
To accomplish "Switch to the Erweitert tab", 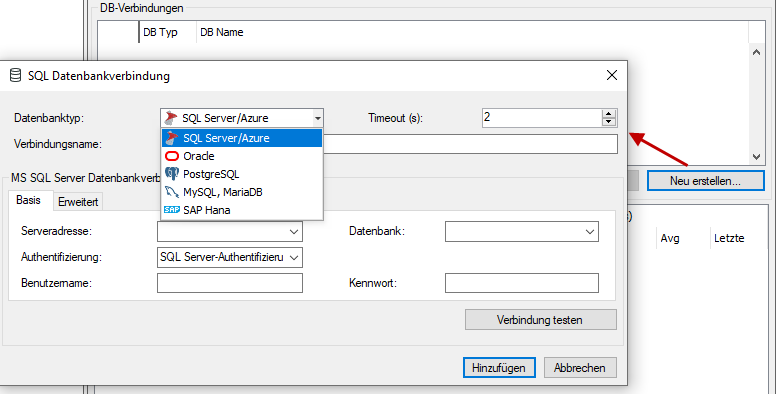I will pyautogui.click(x=78, y=202).
